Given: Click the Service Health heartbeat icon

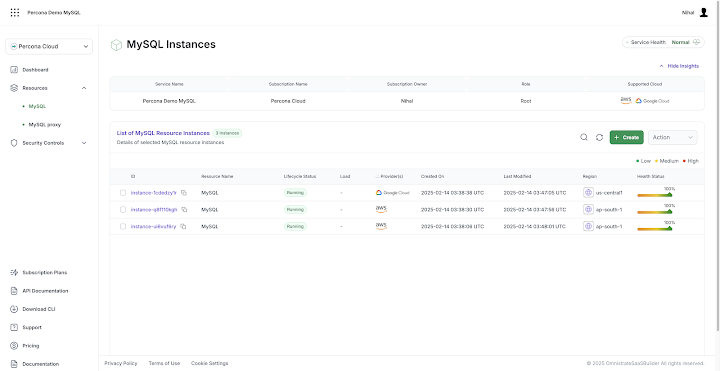Looking at the screenshot, I should pyautogui.click(x=697, y=42).
